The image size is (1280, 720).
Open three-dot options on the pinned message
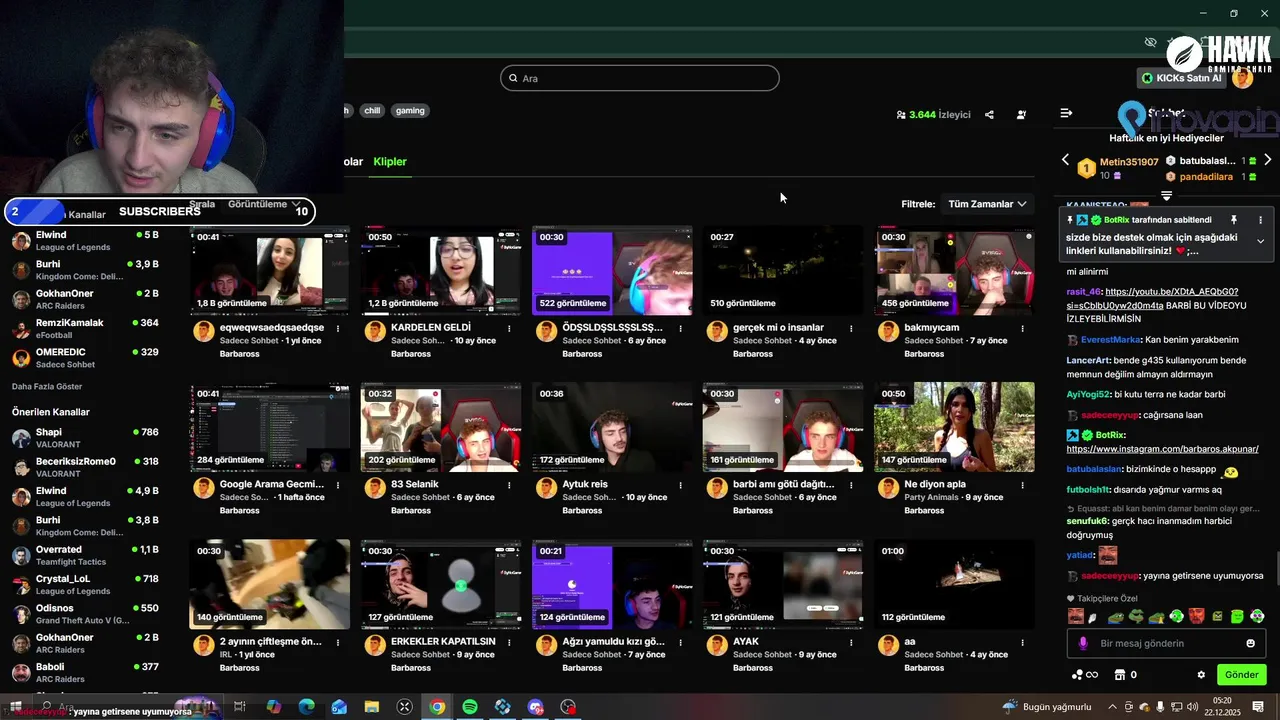pos(1260,220)
